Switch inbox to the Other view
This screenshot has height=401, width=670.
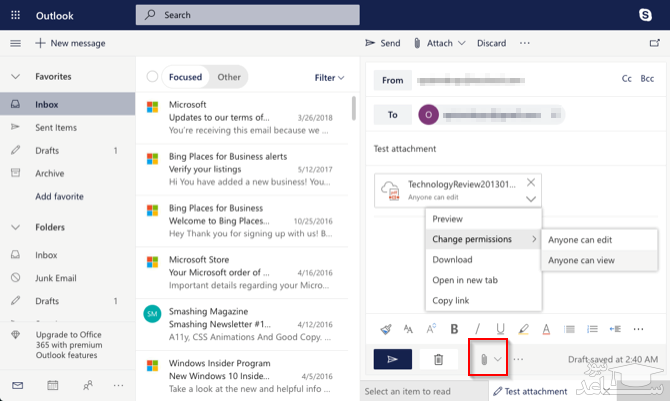pyautogui.click(x=229, y=77)
